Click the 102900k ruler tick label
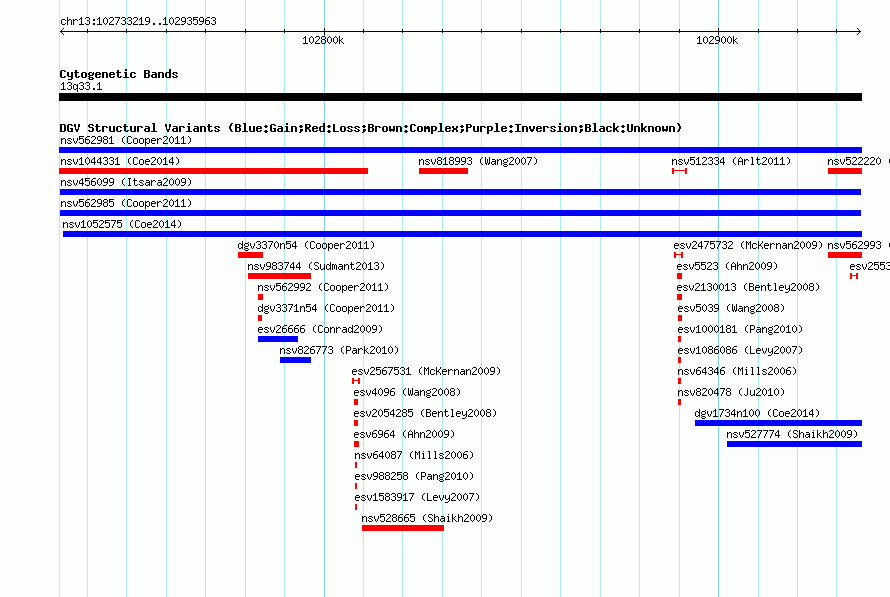 (717, 40)
